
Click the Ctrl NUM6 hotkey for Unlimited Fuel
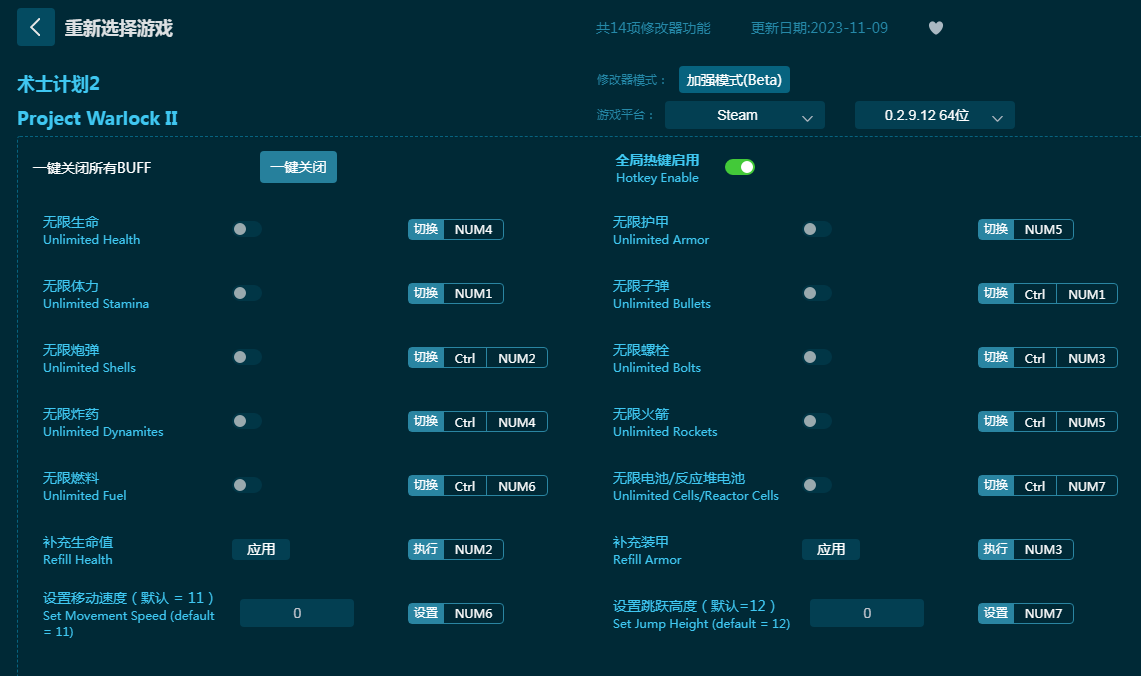tap(477, 486)
